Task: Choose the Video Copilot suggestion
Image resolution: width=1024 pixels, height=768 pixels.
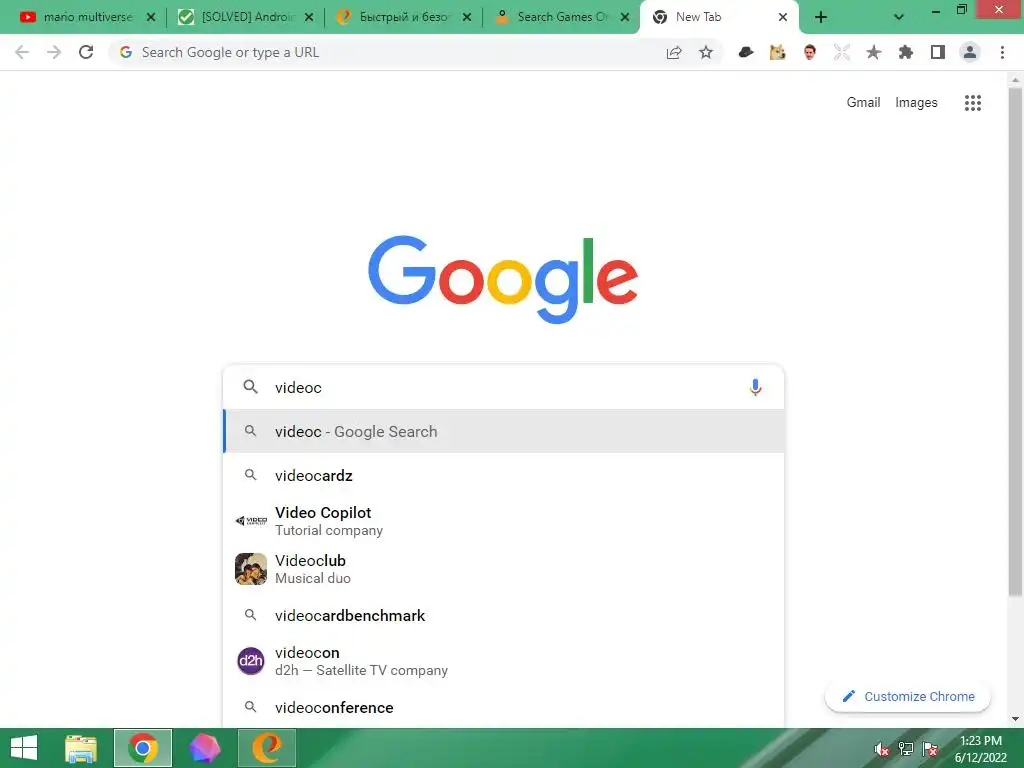Action: click(x=504, y=521)
